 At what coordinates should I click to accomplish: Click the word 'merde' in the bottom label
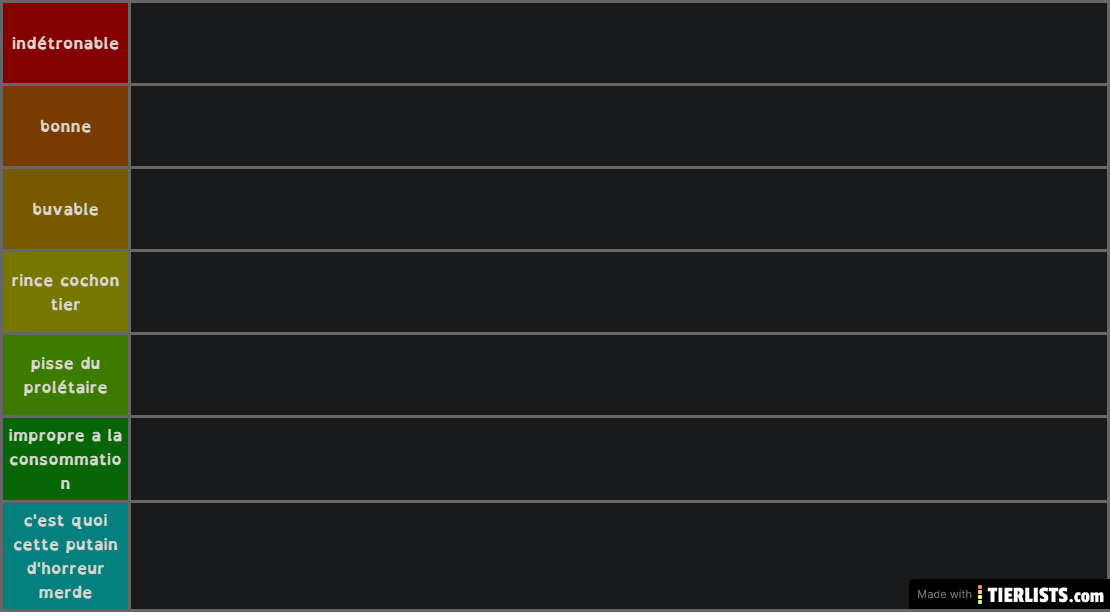point(65,592)
